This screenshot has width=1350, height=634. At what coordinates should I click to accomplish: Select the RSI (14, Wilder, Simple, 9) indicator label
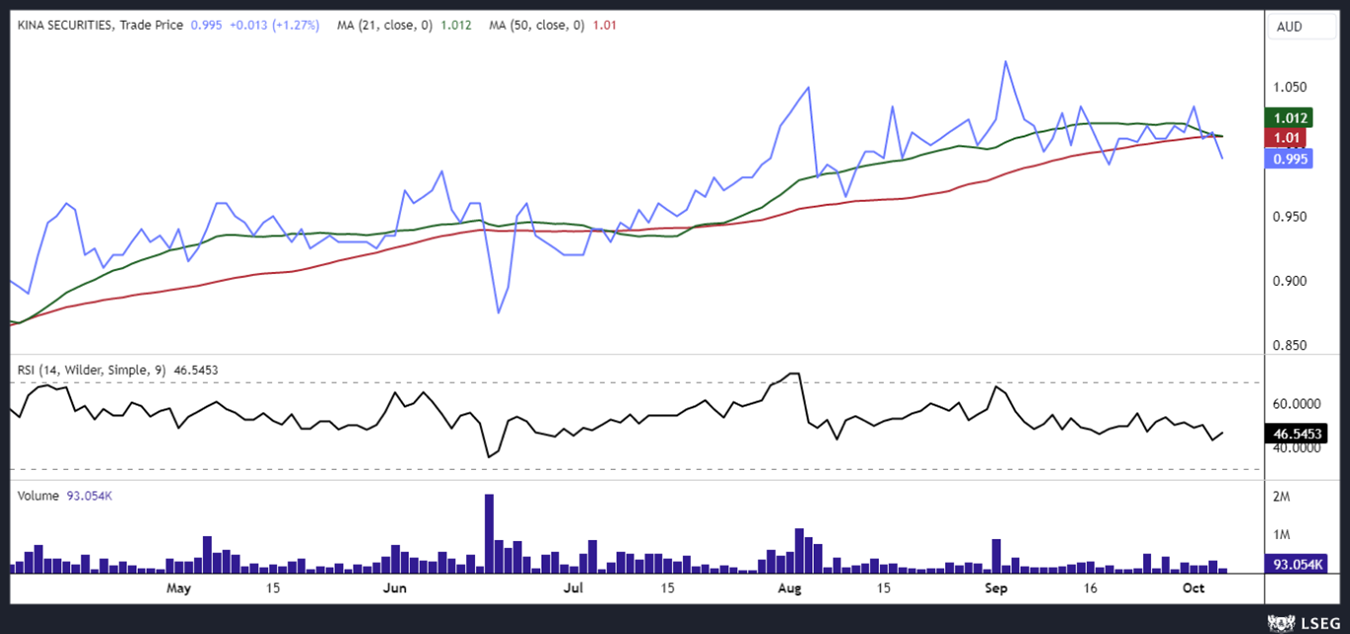pyautogui.click(x=94, y=370)
